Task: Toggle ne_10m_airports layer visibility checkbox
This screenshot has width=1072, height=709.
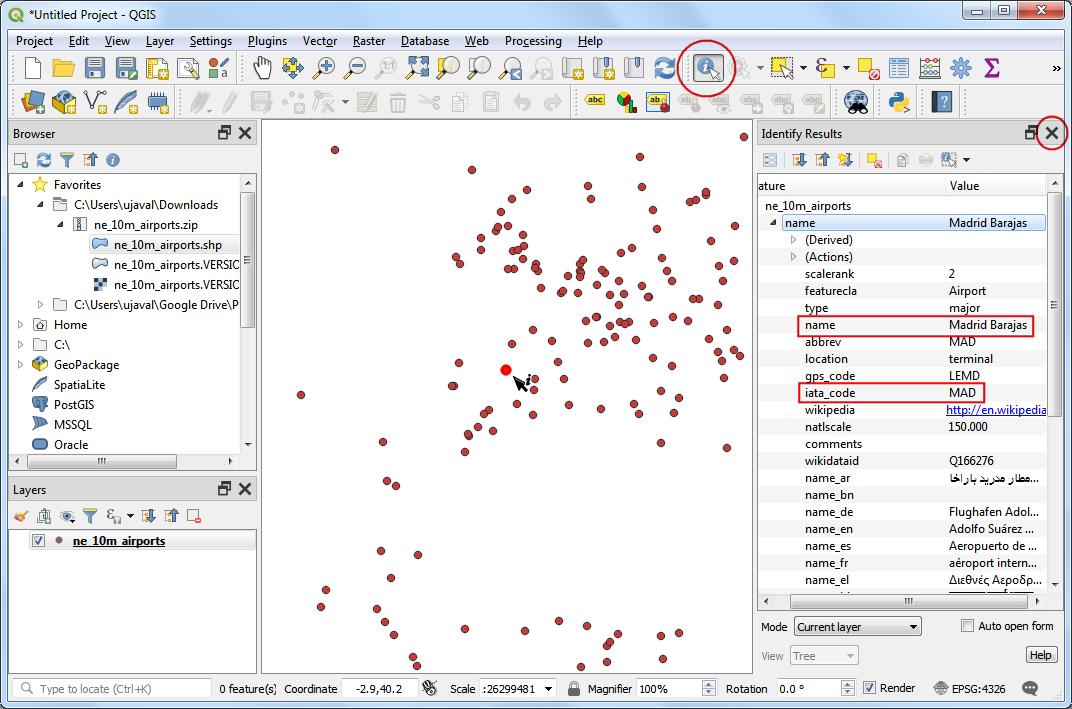Action: tap(39, 541)
